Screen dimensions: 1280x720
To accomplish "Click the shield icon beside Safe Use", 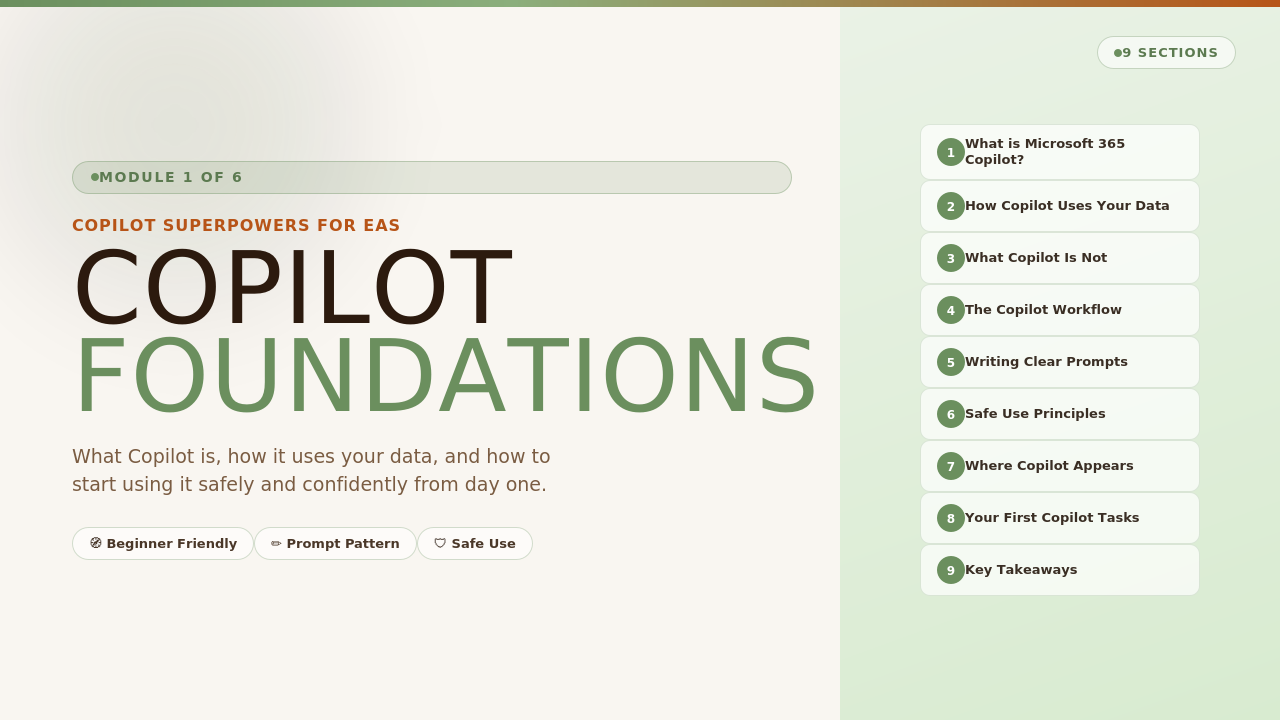I will (x=440, y=544).
